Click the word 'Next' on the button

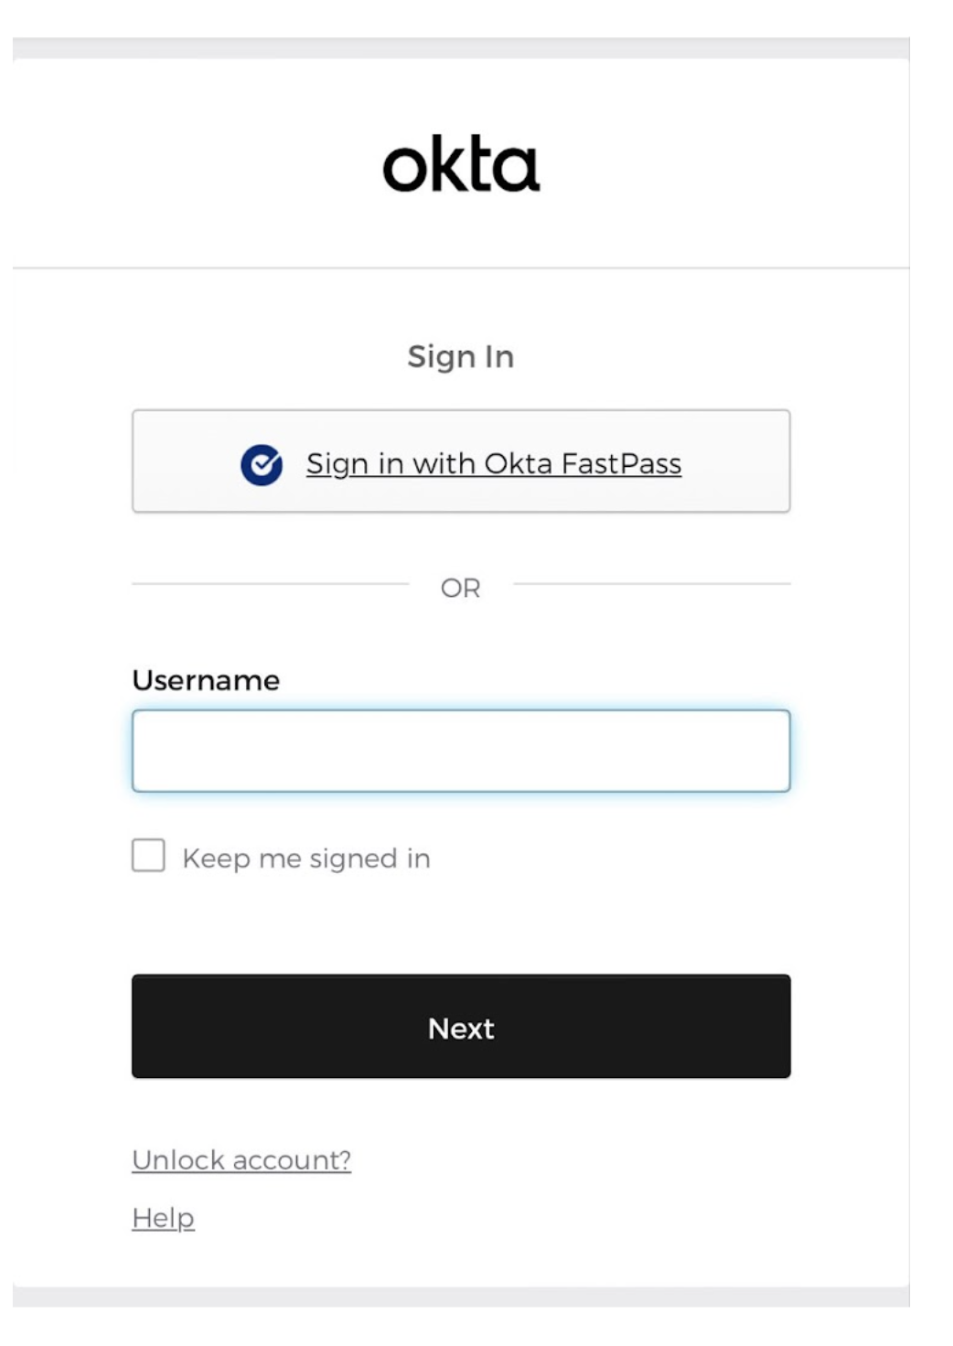tap(461, 1028)
